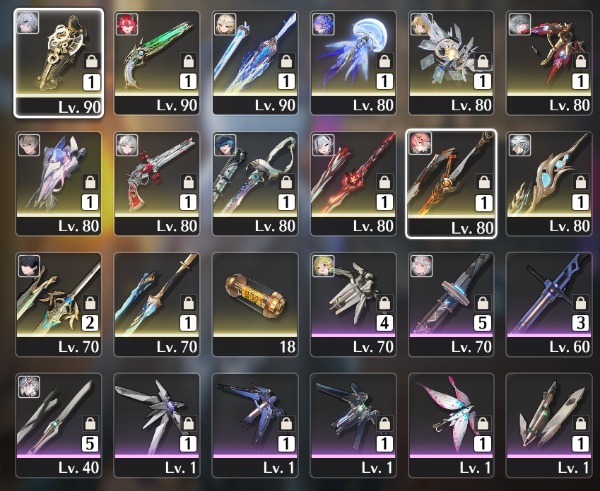This screenshot has height=491, width=600.
Task: Choose the pink butterfly-wing weapon
Action: coord(451,426)
